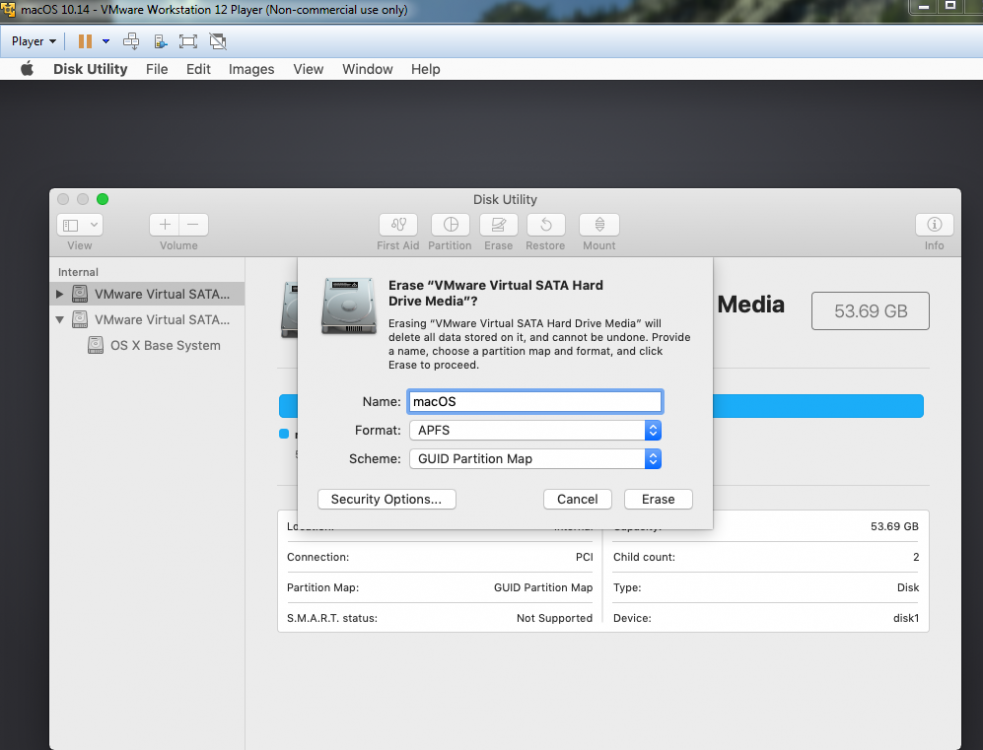Open the Format dropdown showing APFS
The image size is (983, 750).
pyautogui.click(x=535, y=430)
